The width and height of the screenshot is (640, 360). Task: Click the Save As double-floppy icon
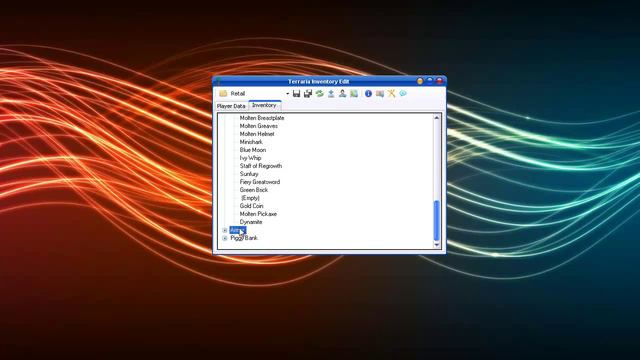(x=308, y=93)
